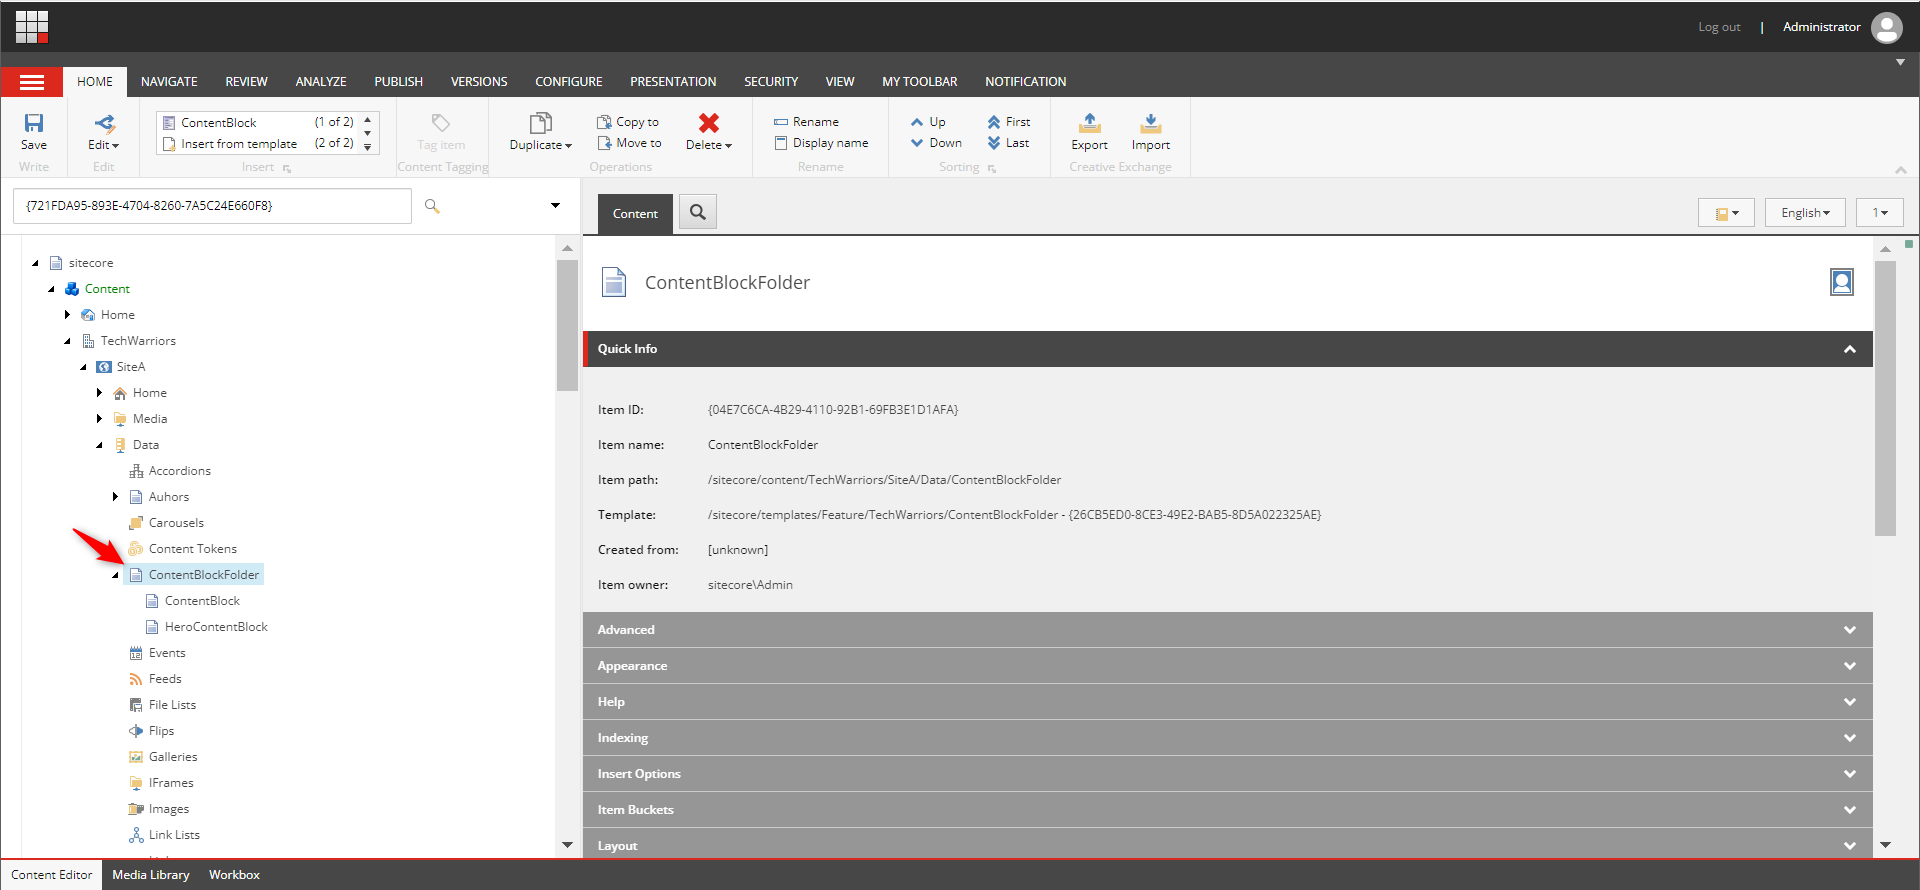
Task: Open the Workbox bottom tab
Action: point(234,875)
